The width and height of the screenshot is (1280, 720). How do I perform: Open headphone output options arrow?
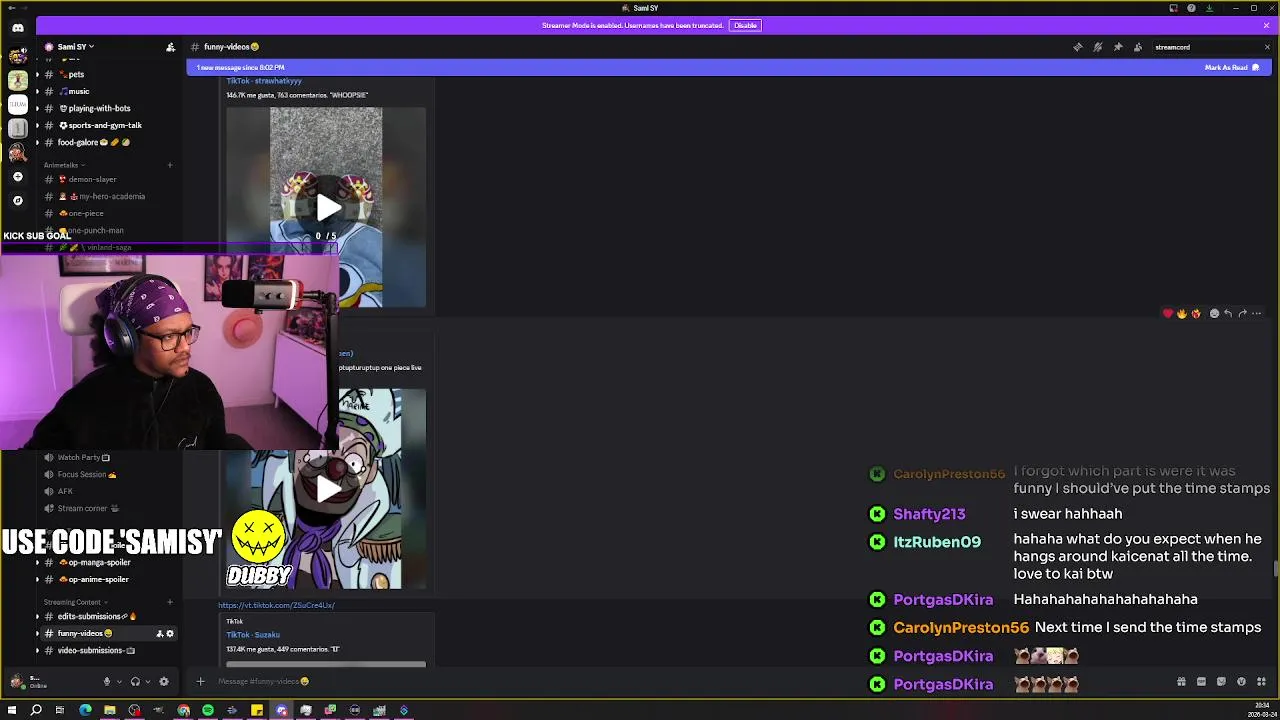[x=146, y=682]
